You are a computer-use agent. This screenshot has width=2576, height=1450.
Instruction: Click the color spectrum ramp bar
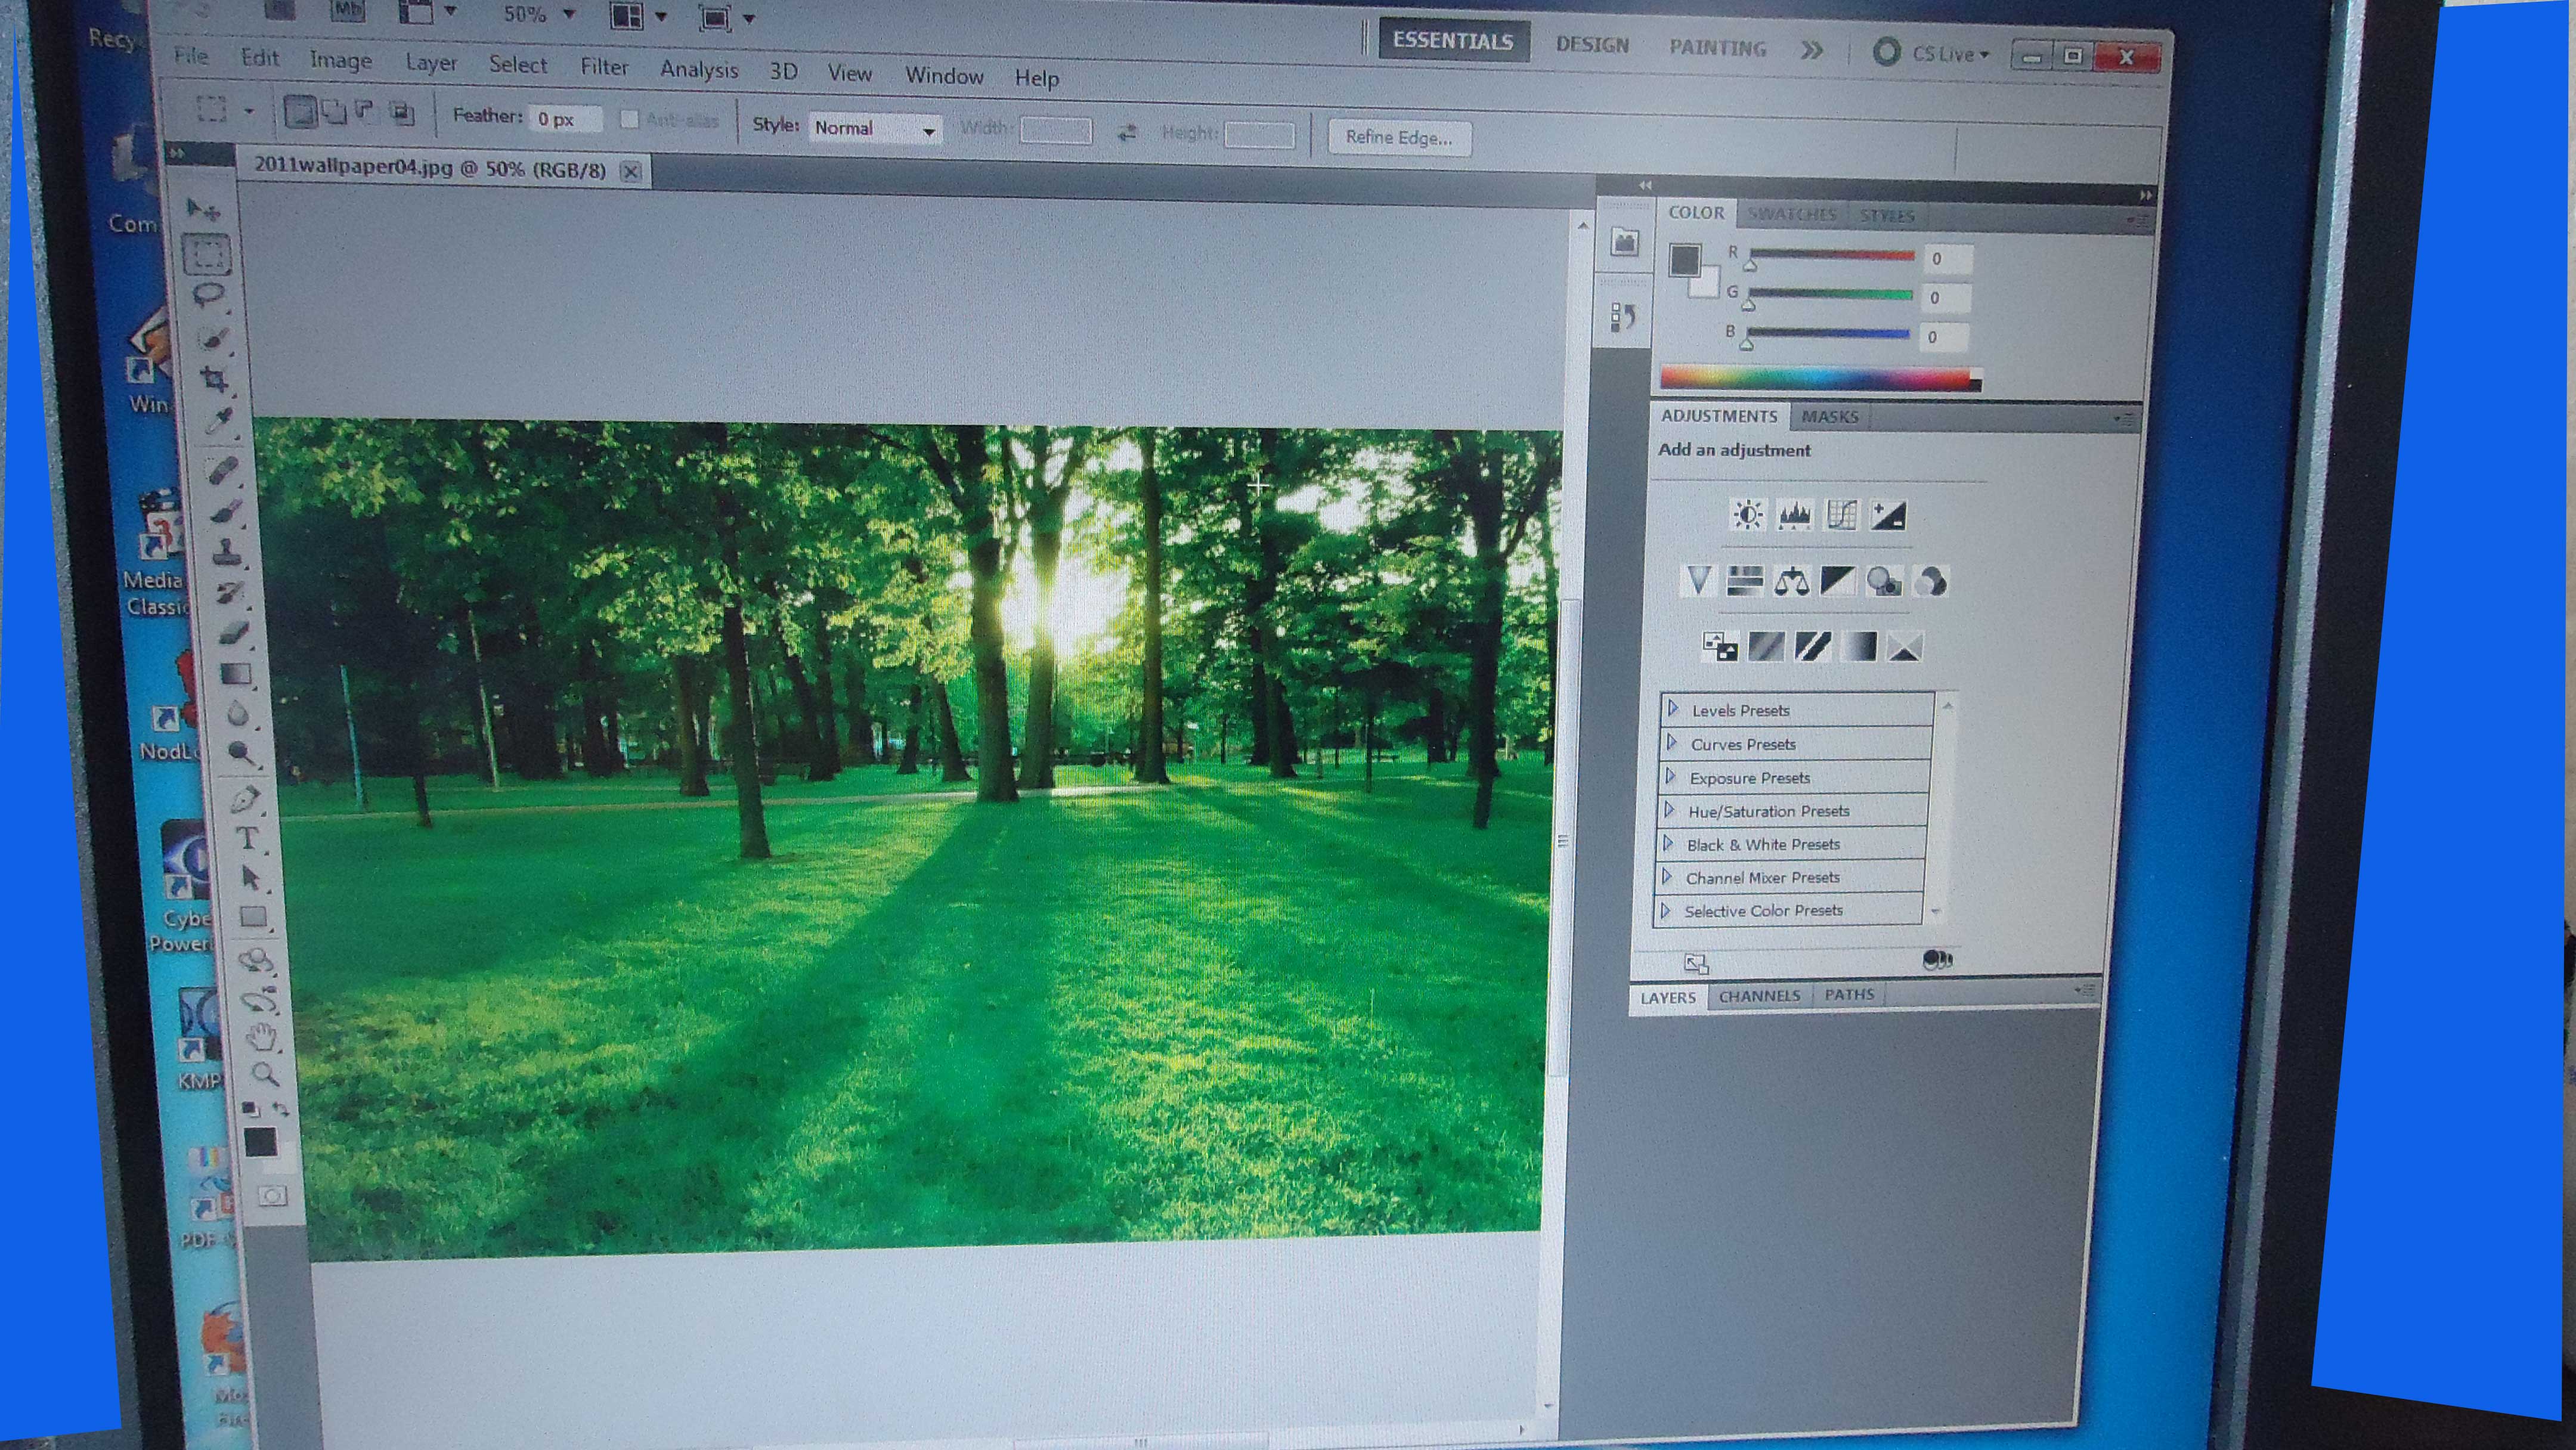coord(1815,378)
